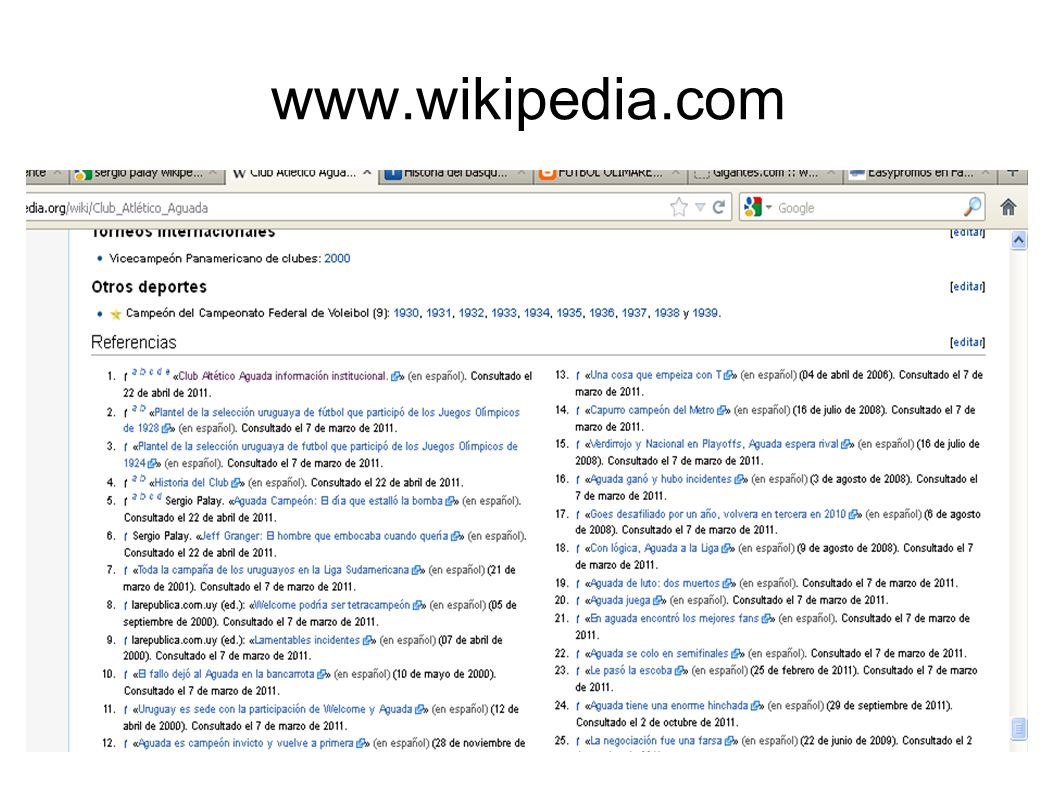The width and height of the screenshot is (1058, 793).
Task: Open 'El fallo dejó al Aguada en la bancarrota'
Action: 226,674
